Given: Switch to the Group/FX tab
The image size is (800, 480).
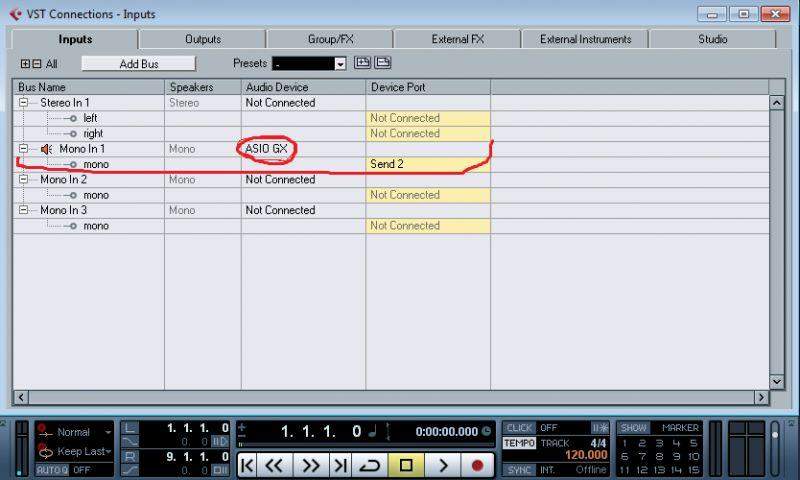Looking at the screenshot, I should (x=330, y=39).
